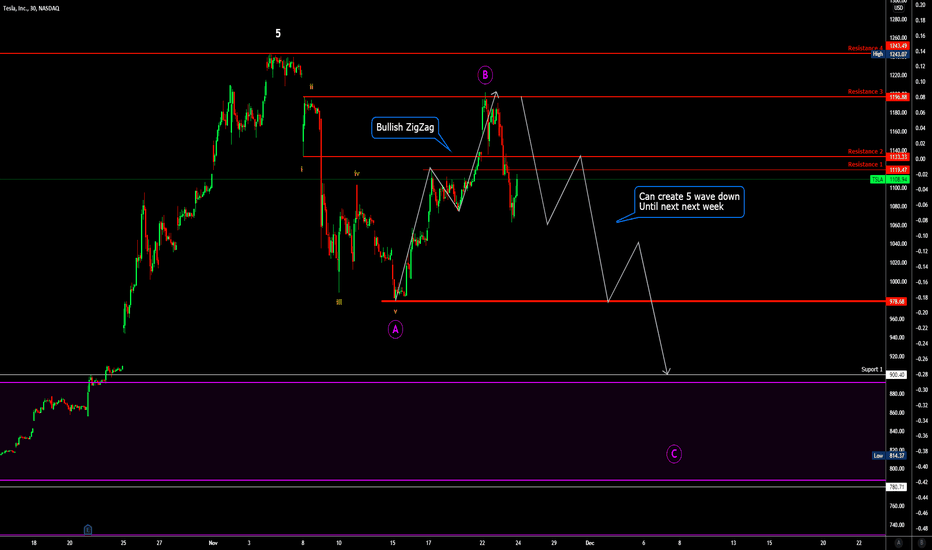Click the Bullish ZigZag callout
932x550 pixels.
pos(405,127)
